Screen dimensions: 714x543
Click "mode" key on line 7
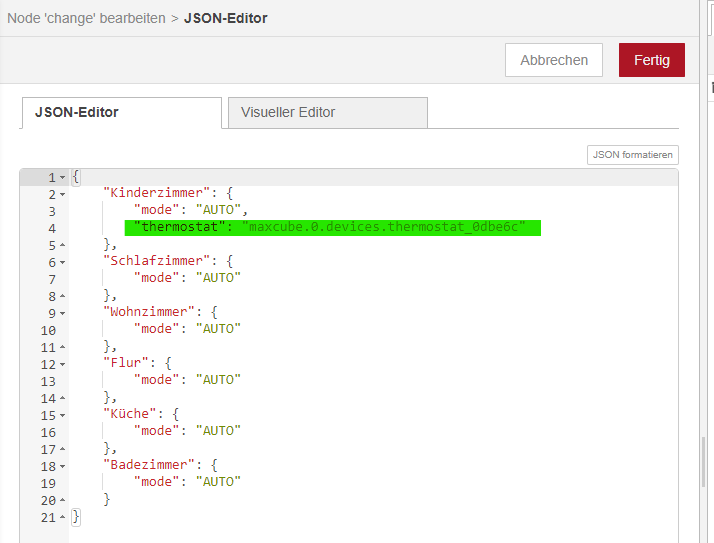[x=156, y=277]
